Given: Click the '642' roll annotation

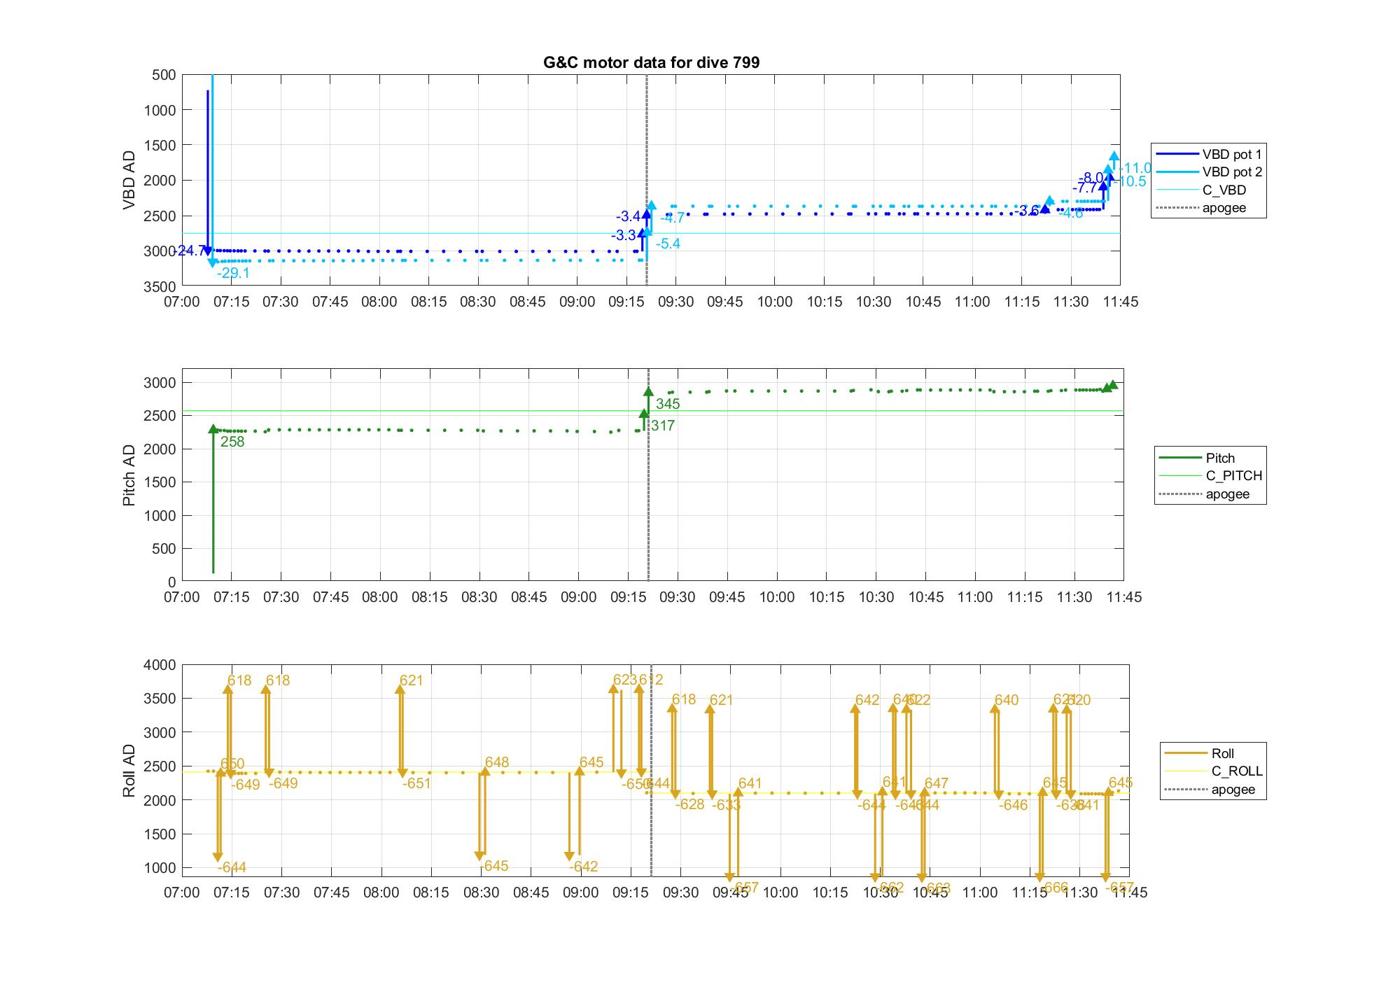Looking at the screenshot, I should pos(867,700).
